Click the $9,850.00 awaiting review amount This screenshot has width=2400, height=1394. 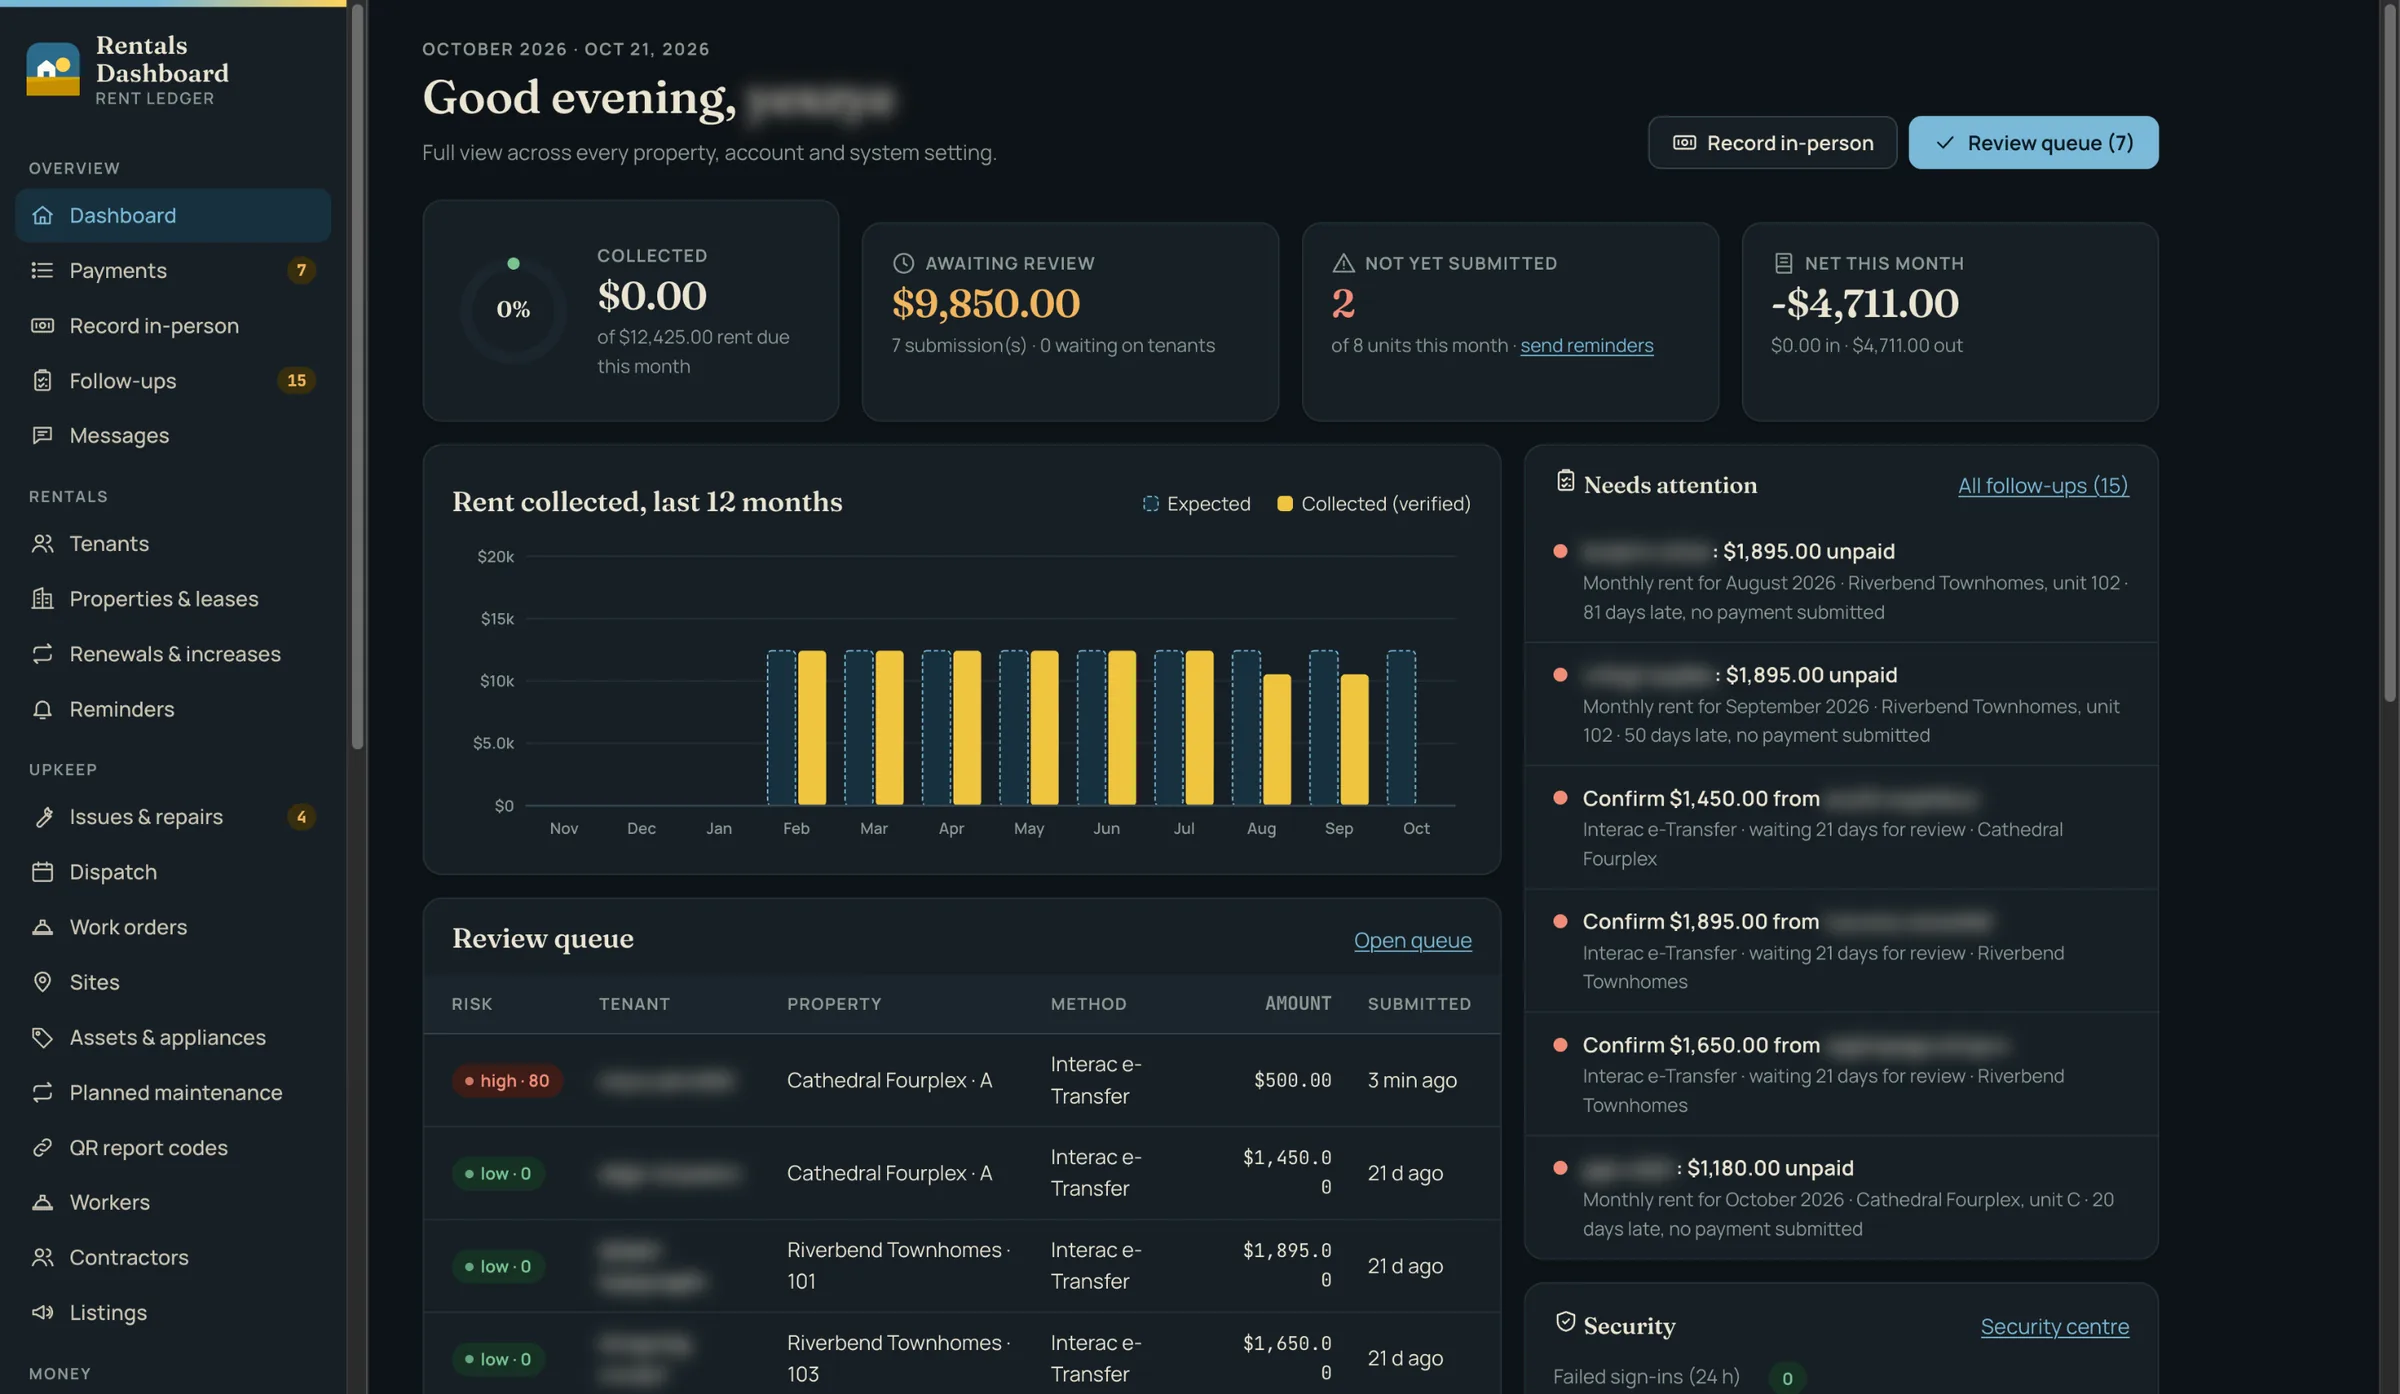point(986,303)
